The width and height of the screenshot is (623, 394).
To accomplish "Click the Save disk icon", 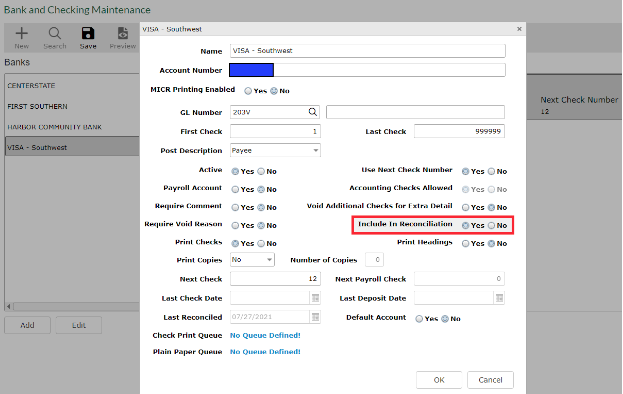I will [x=88, y=33].
